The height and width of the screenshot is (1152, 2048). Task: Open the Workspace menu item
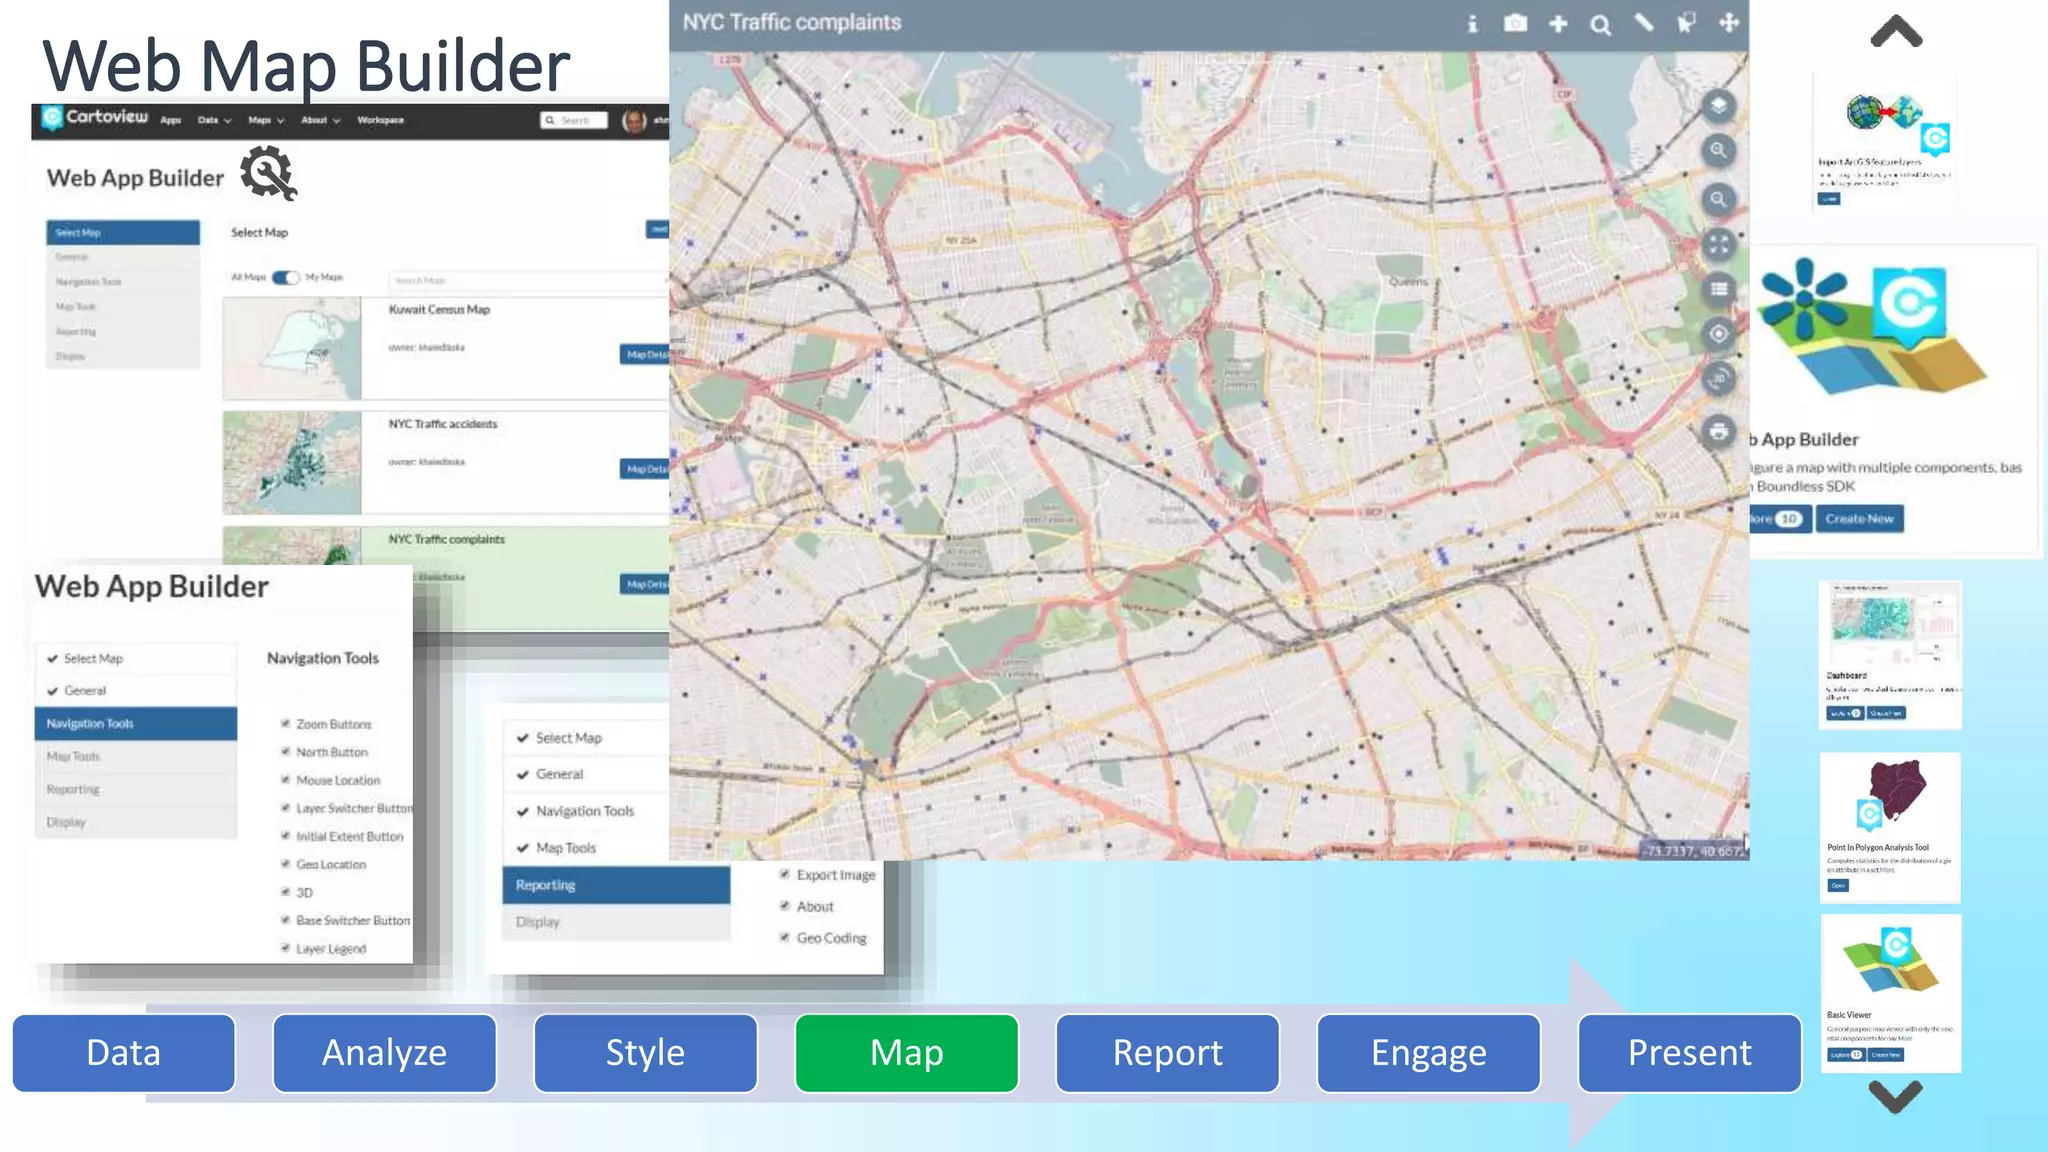tap(381, 120)
